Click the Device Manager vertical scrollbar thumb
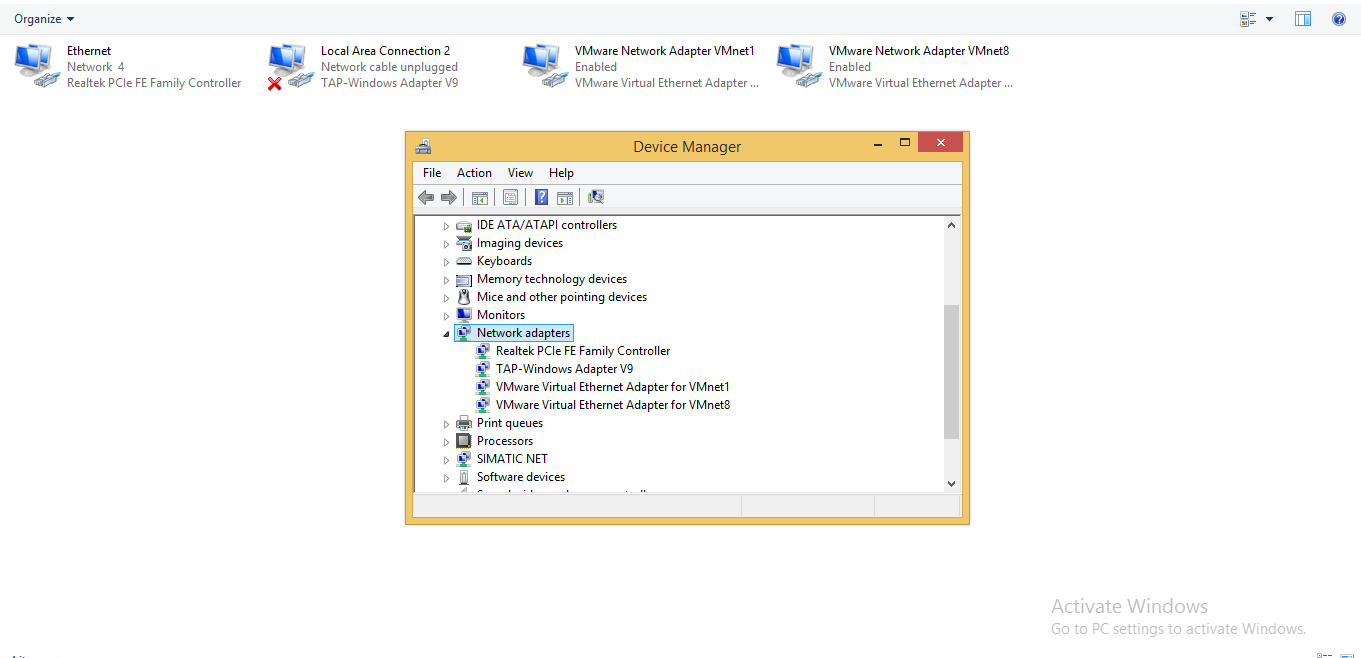The width and height of the screenshot is (1361, 658). pos(951,371)
